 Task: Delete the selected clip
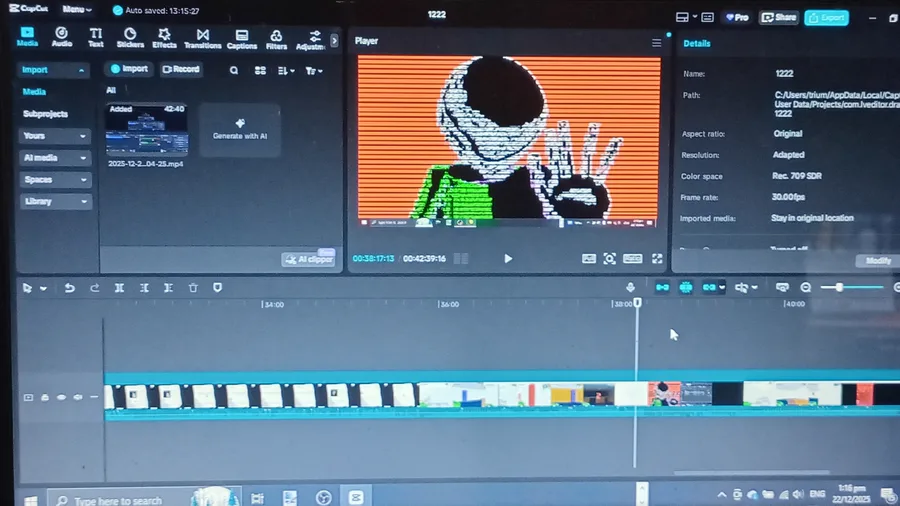tap(193, 287)
